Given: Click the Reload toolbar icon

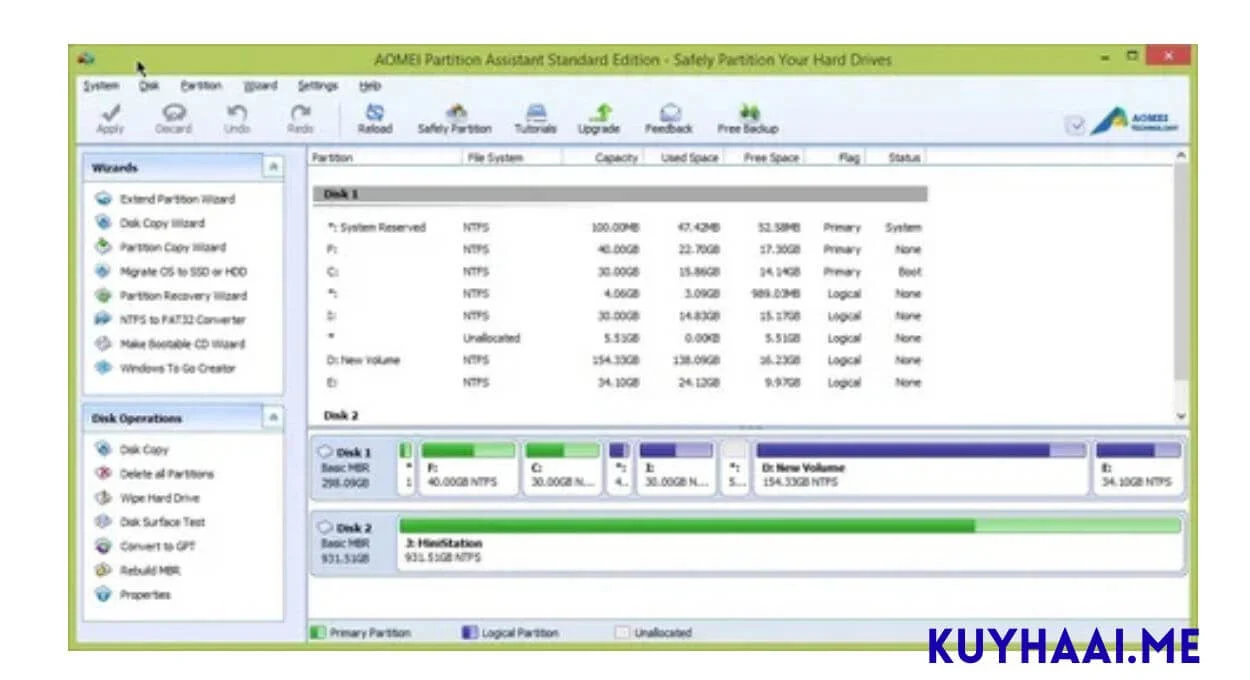Looking at the screenshot, I should [375, 112].
